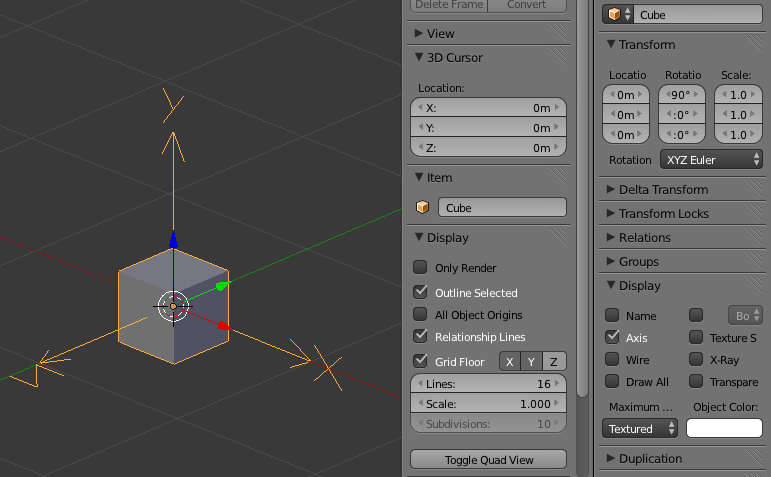Click the red X-axis manipulator arrow
This screenshot has height=477, width=771.
(x=223, y=325)
